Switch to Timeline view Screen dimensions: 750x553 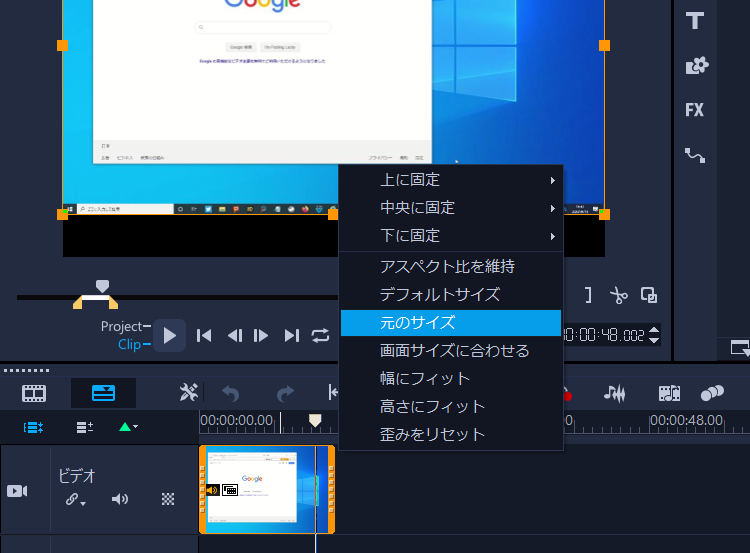(x=103, y=393)
